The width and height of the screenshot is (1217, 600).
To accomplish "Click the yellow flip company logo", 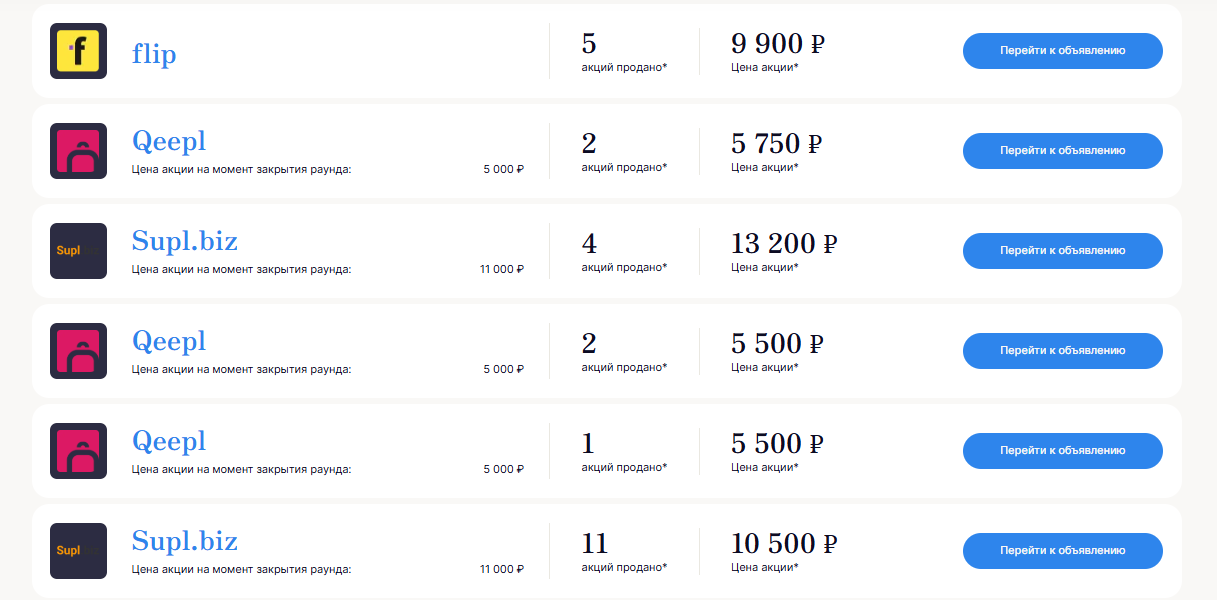I will tap(78, 51).
